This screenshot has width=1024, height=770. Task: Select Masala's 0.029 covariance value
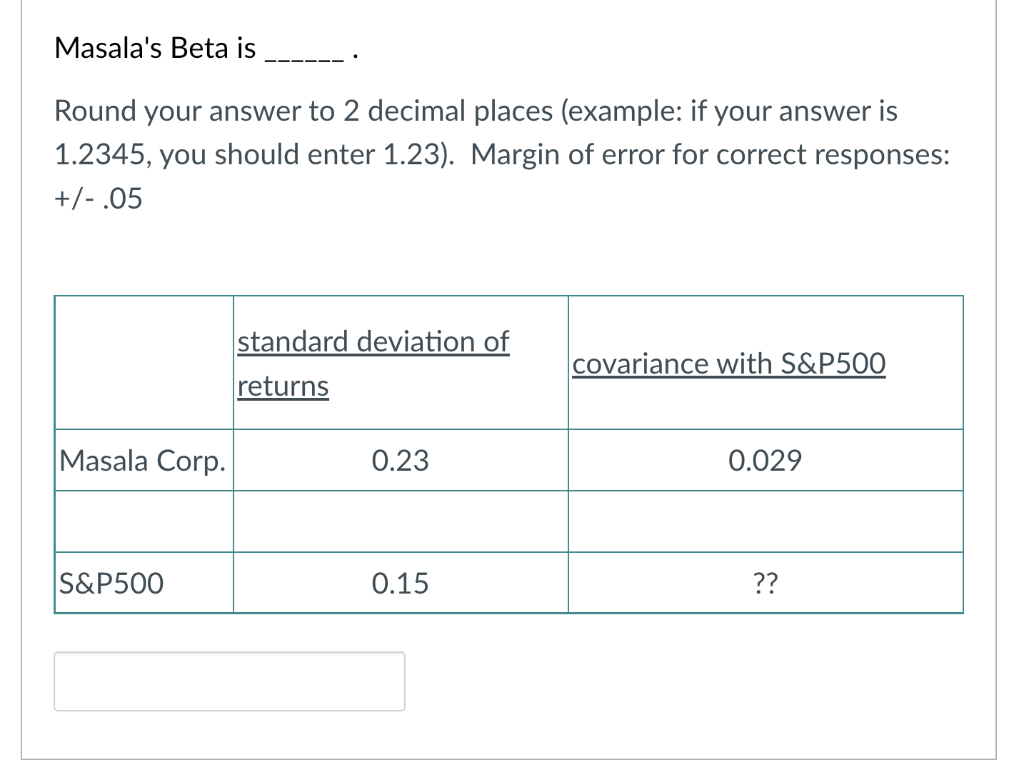point(765,460)
